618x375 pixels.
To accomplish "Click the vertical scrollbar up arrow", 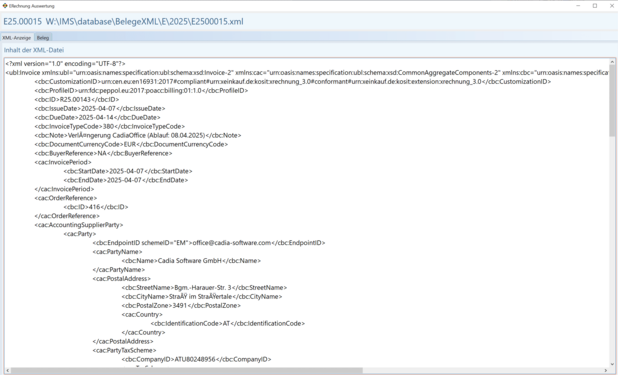I will (612, 62).
